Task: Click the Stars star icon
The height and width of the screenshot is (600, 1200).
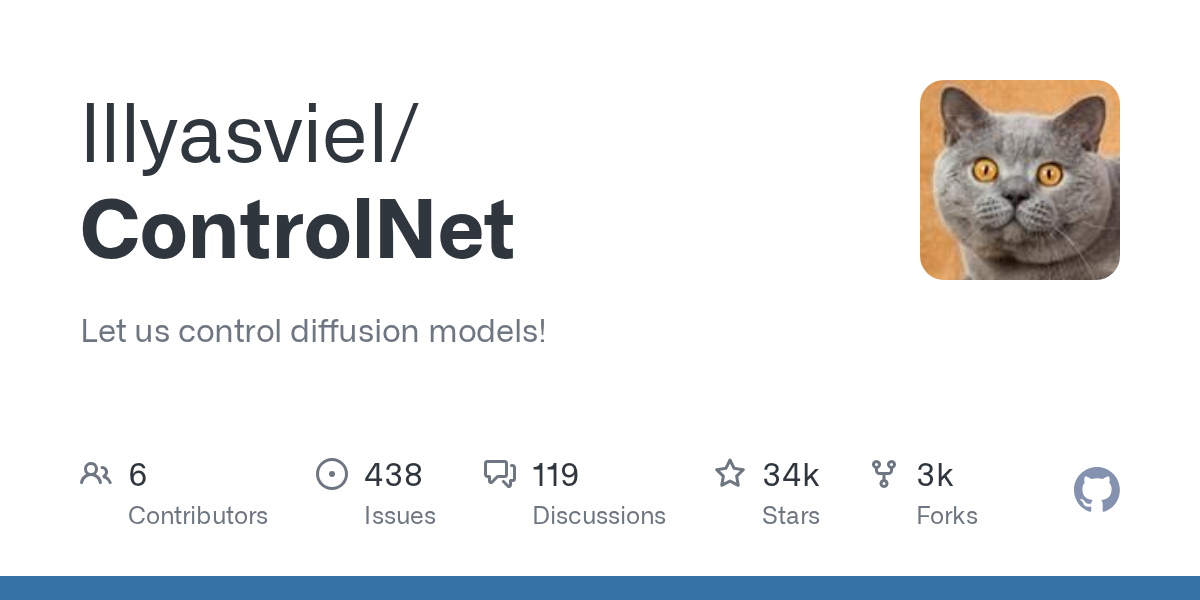Action: (730, 474)
